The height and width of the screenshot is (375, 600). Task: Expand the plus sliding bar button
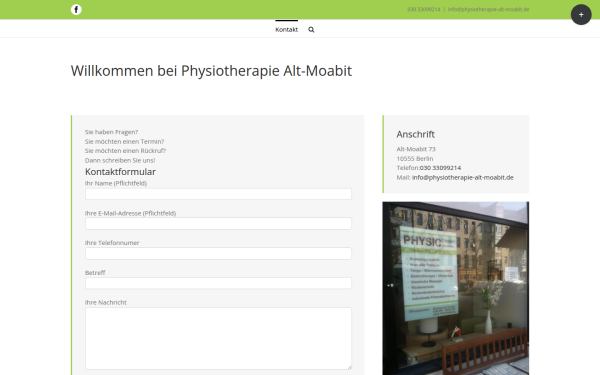pos(581,15)
